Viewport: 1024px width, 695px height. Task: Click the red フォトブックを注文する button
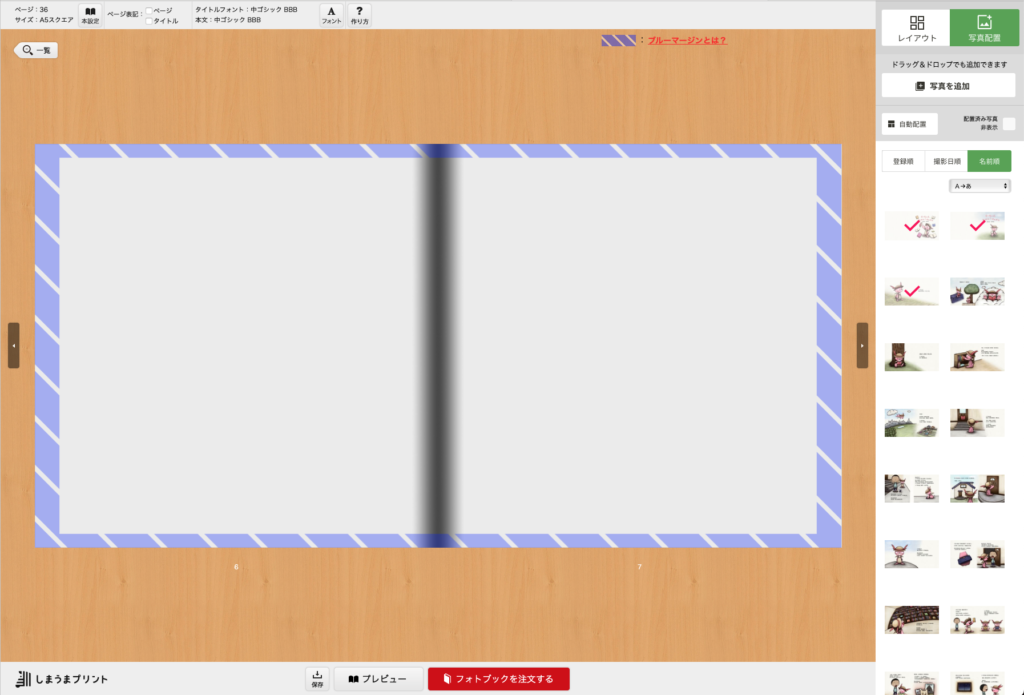click(498, 679)
